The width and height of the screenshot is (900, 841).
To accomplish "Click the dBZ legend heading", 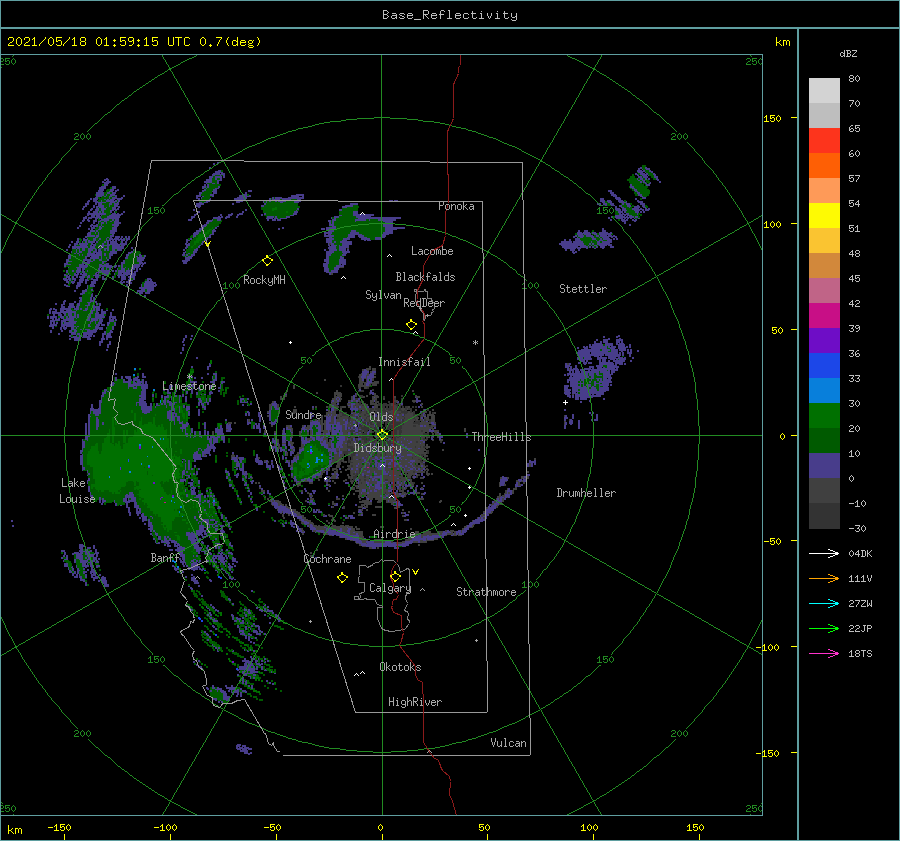I will [848, 53].
